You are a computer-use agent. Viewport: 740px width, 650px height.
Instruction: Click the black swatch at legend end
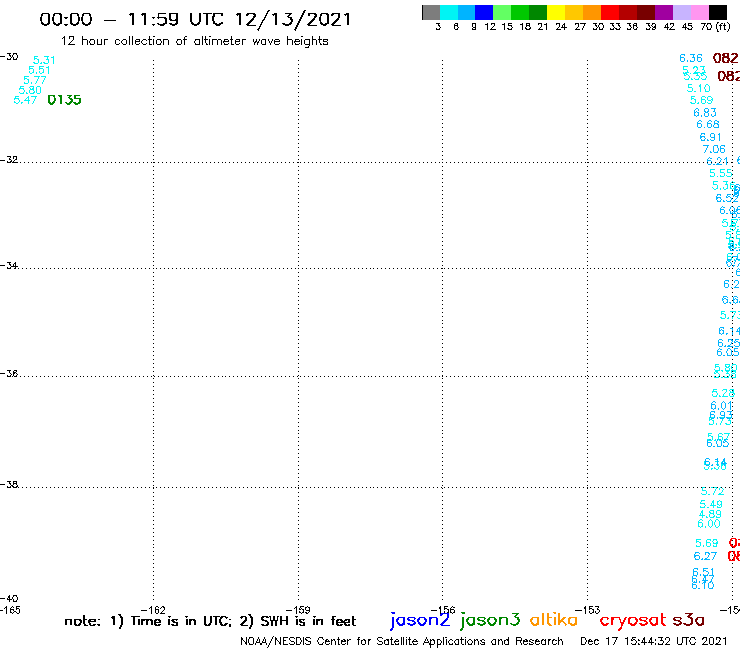(718, 12)
